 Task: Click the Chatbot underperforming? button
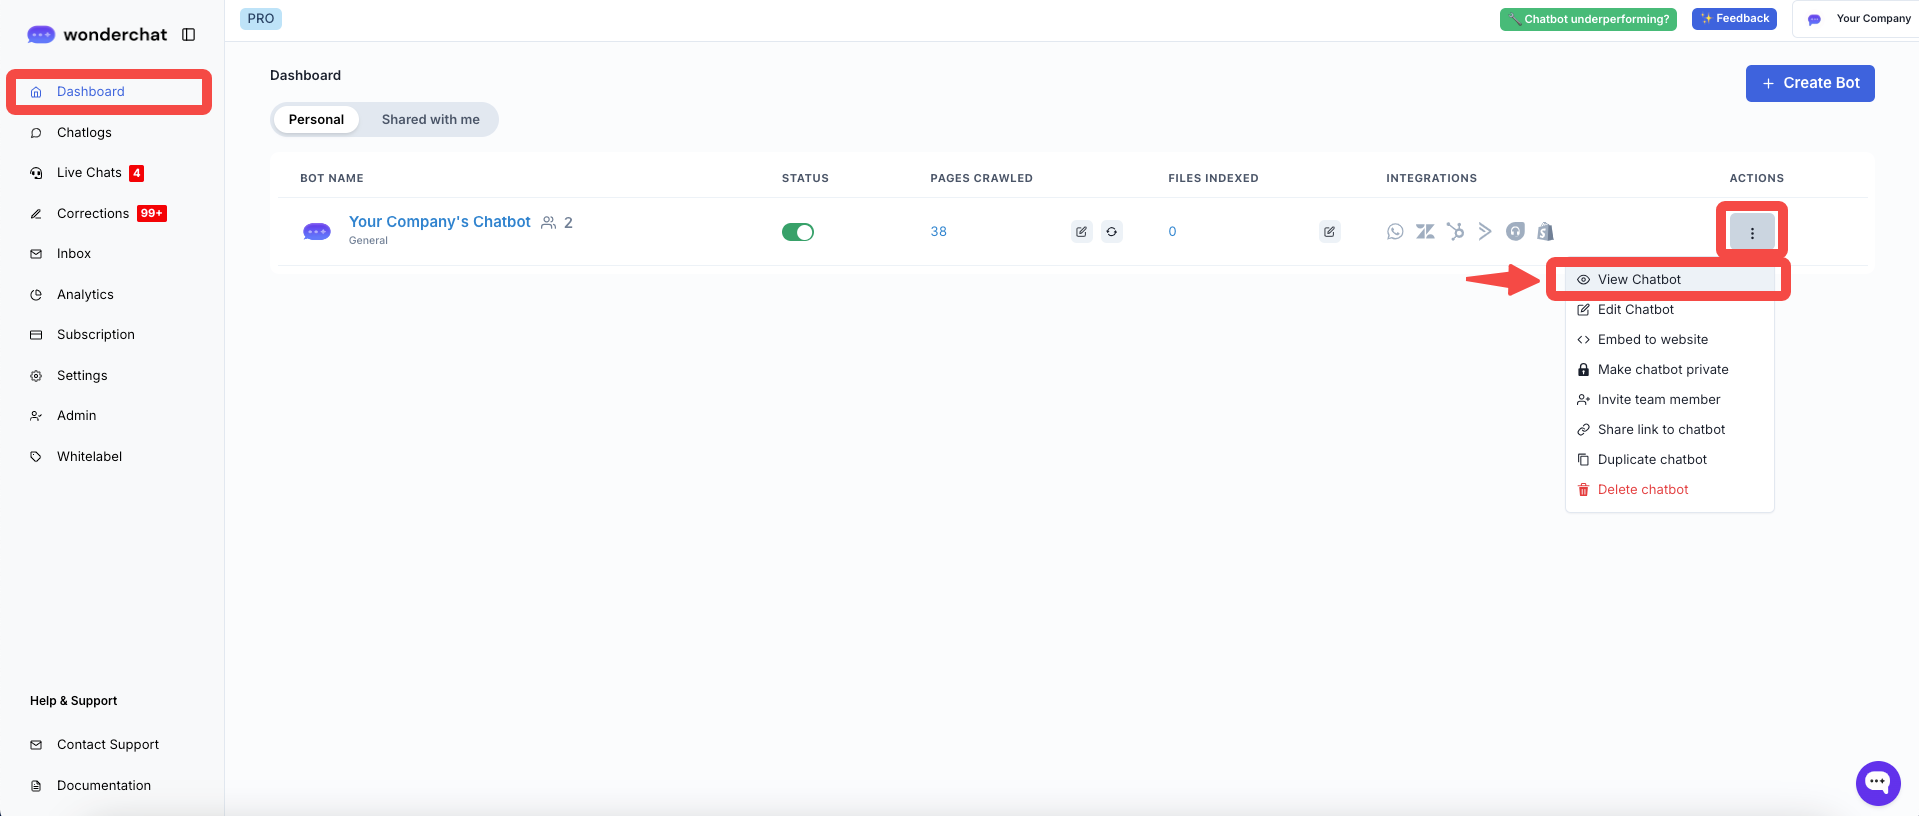click(1587, 19)
